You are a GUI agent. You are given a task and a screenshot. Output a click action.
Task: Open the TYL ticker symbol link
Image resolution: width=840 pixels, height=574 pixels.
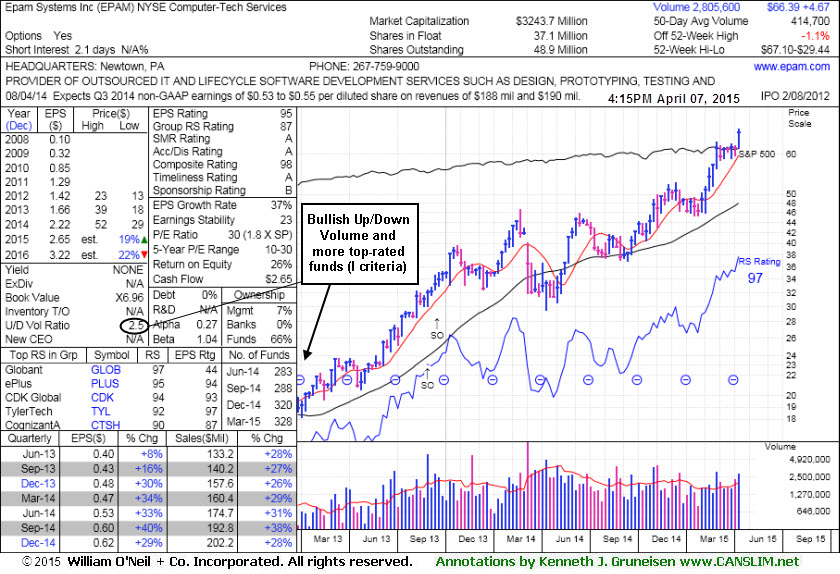[100, 412]
